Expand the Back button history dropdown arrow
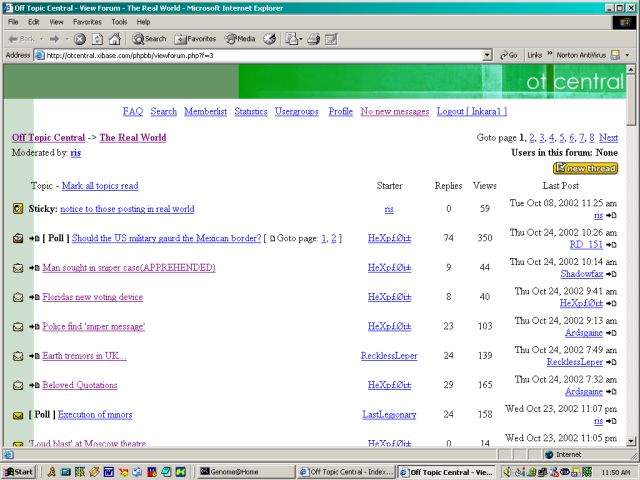Image resolution: width=640 pixels, height=480 pixels. pyautogui.click(x=41, y=39)
